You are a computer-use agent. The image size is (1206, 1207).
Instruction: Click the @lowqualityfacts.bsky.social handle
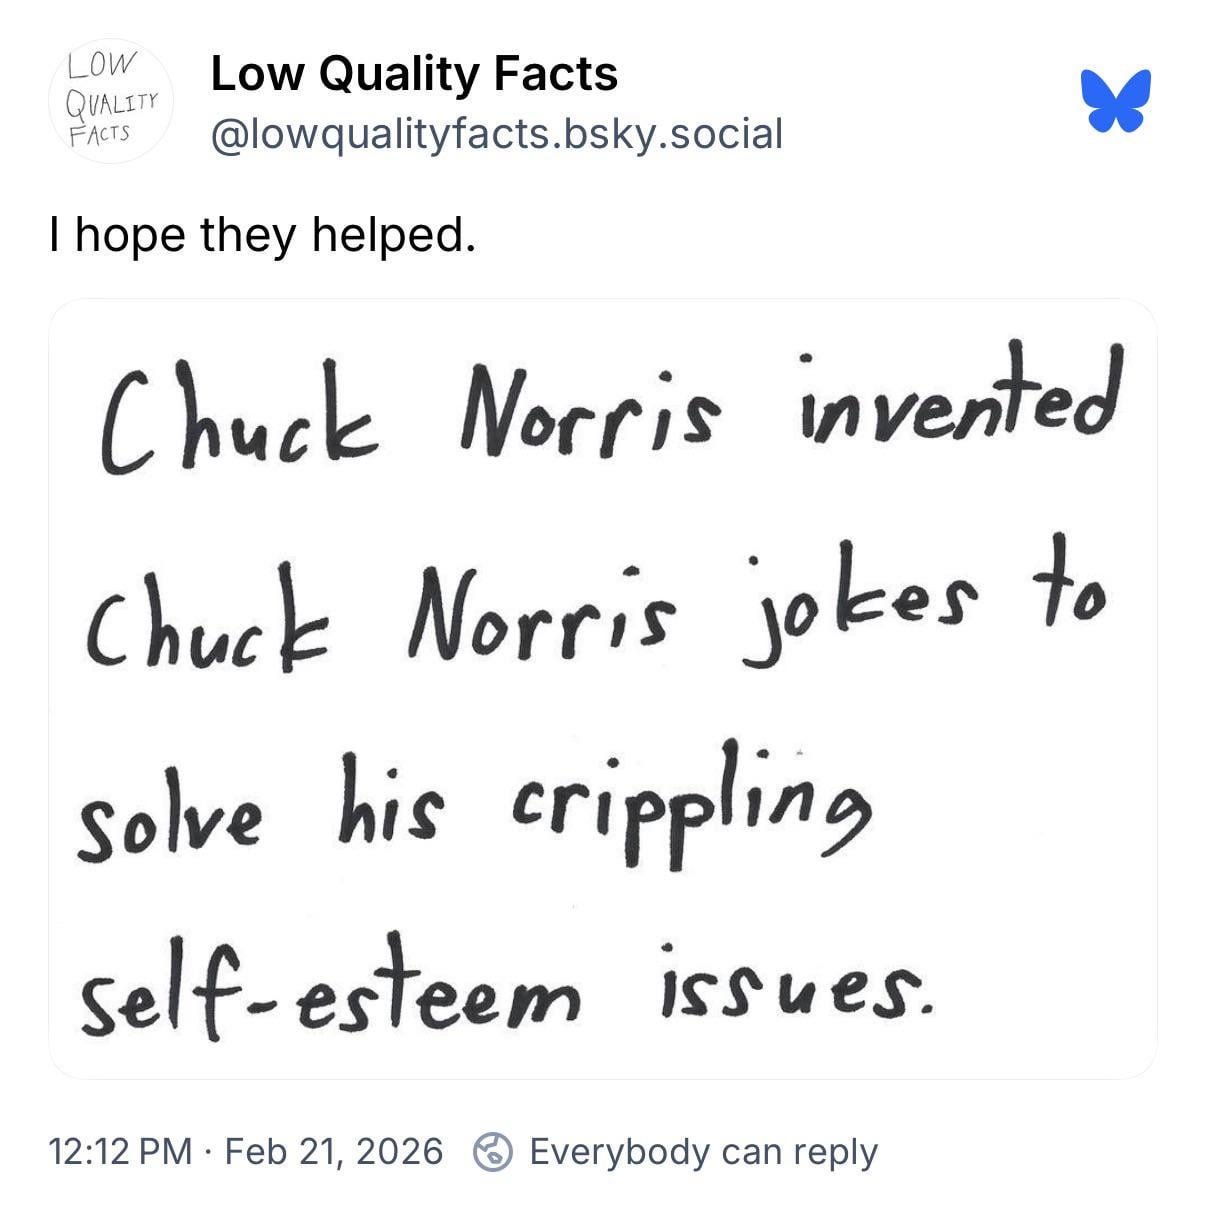[x=497, y=133]
